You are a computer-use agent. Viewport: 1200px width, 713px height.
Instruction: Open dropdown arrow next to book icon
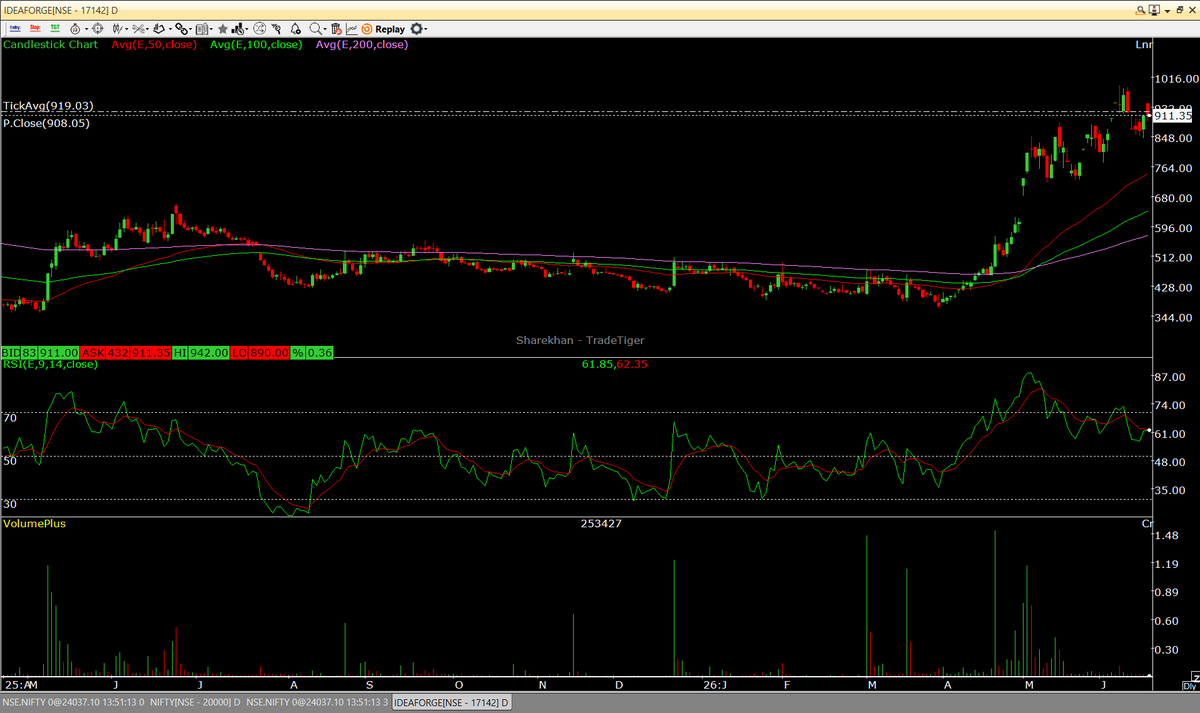click(x=212, y=29)
